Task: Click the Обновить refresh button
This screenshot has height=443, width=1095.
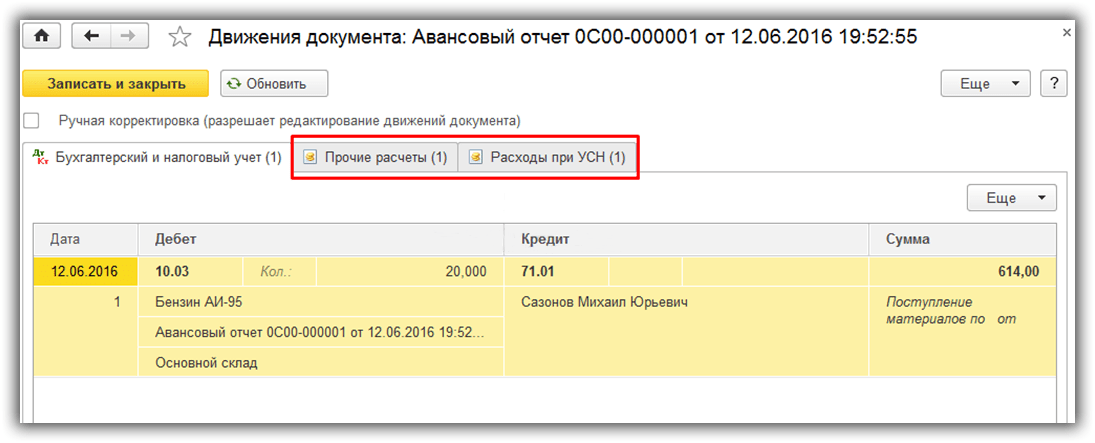Action: click(274, 84)
